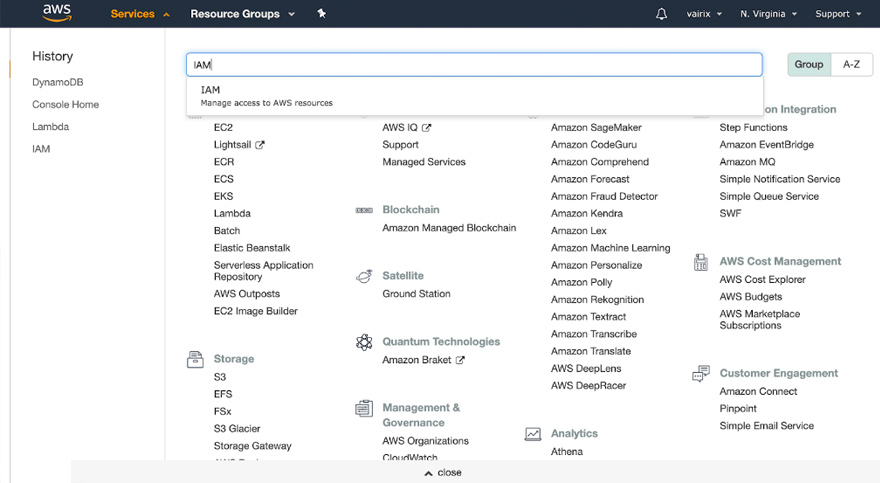This screenshot has height=483, width=880.
Task: Open the EC2 service
Action: point(223,128)
